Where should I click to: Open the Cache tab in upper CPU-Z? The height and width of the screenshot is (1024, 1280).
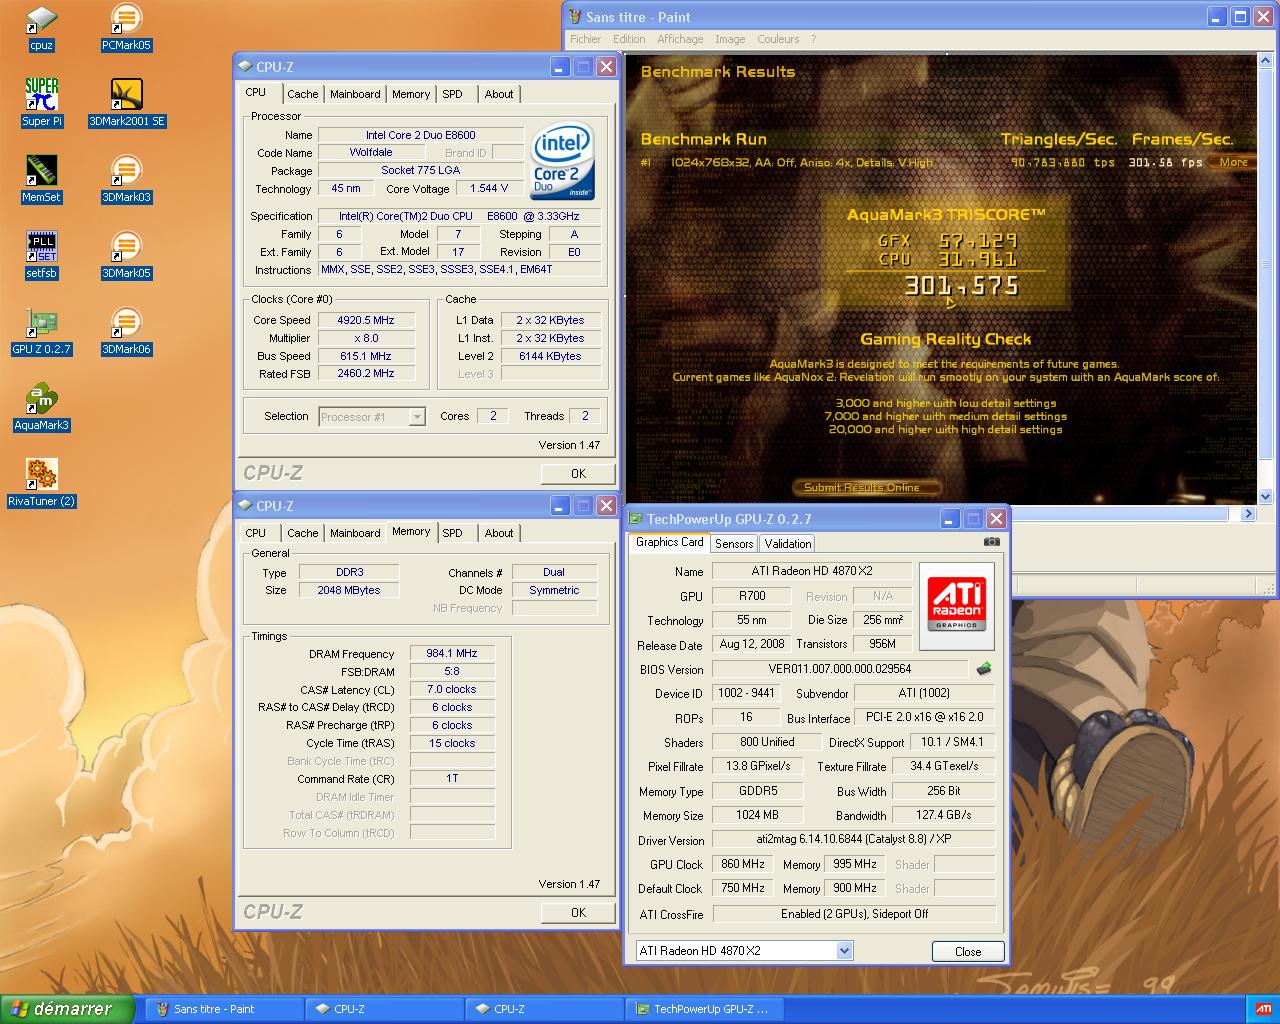(303, 94)
